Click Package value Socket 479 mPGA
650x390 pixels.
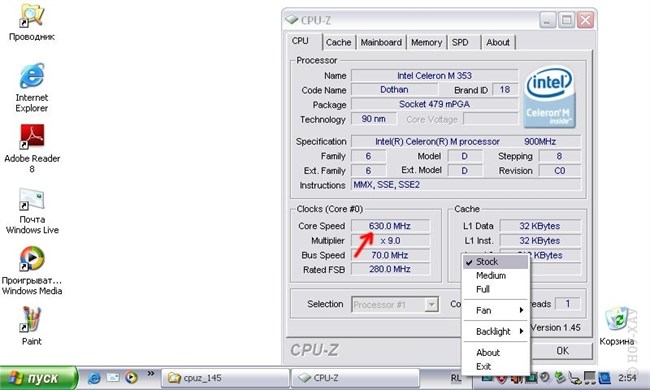pyautogui.click(x=434, y=104)
